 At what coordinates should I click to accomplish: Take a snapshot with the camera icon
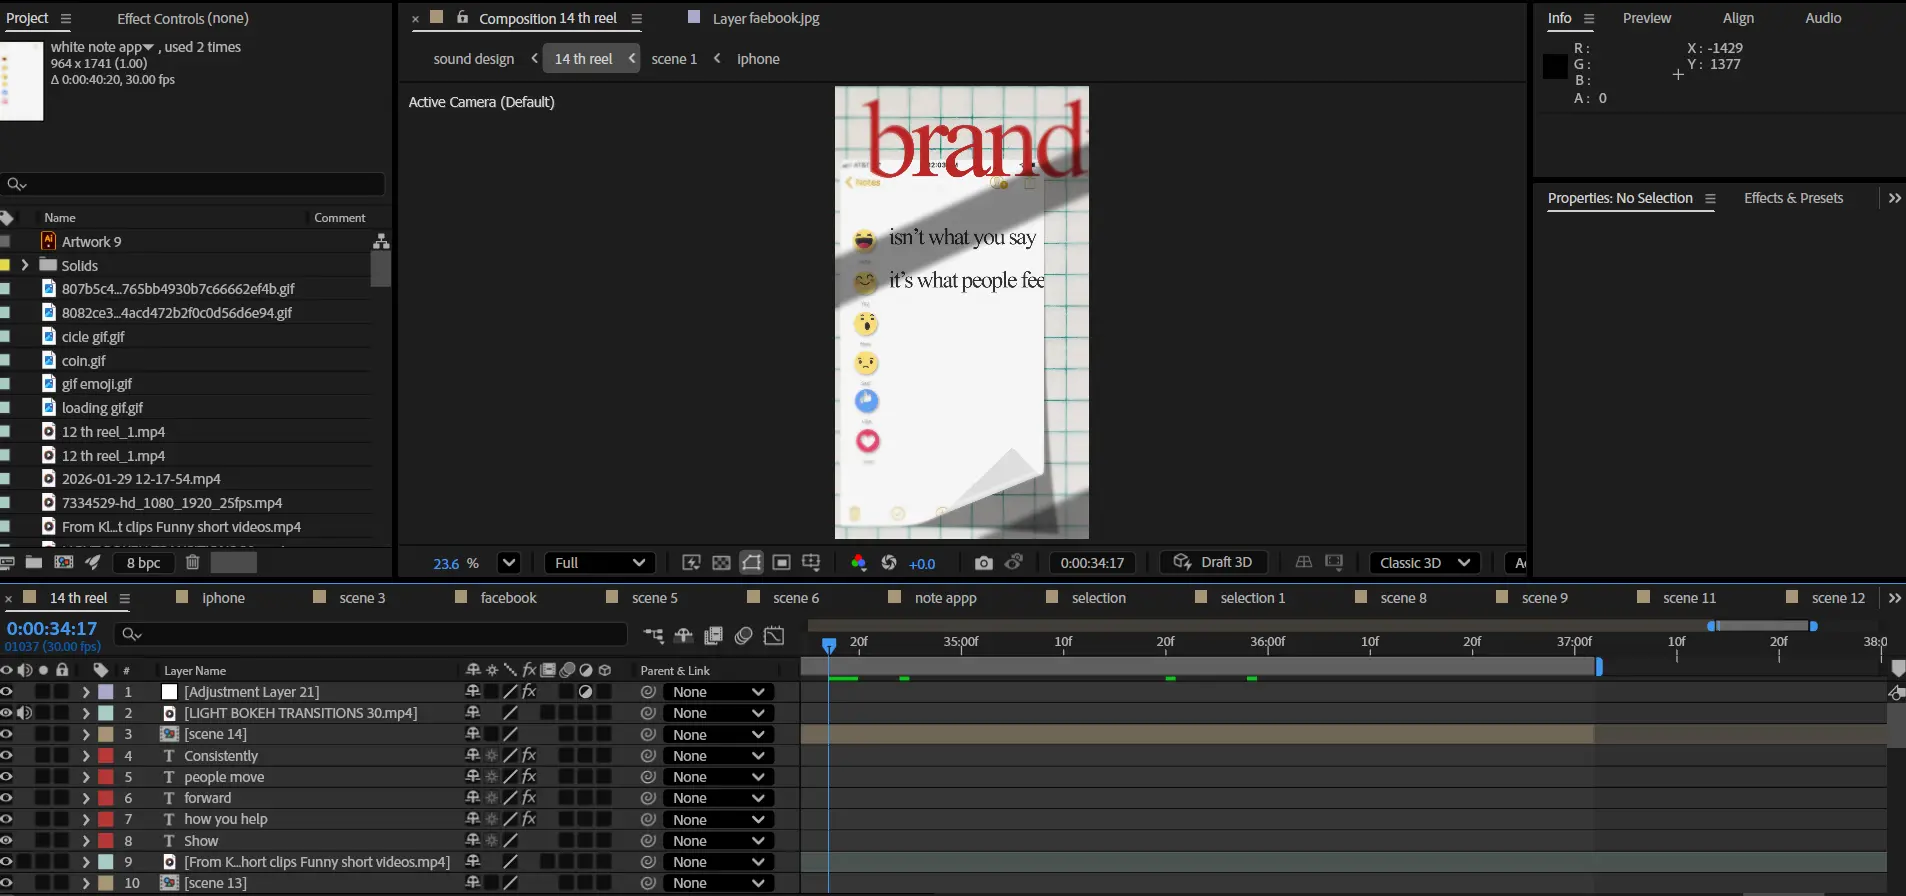pos(983,563)
